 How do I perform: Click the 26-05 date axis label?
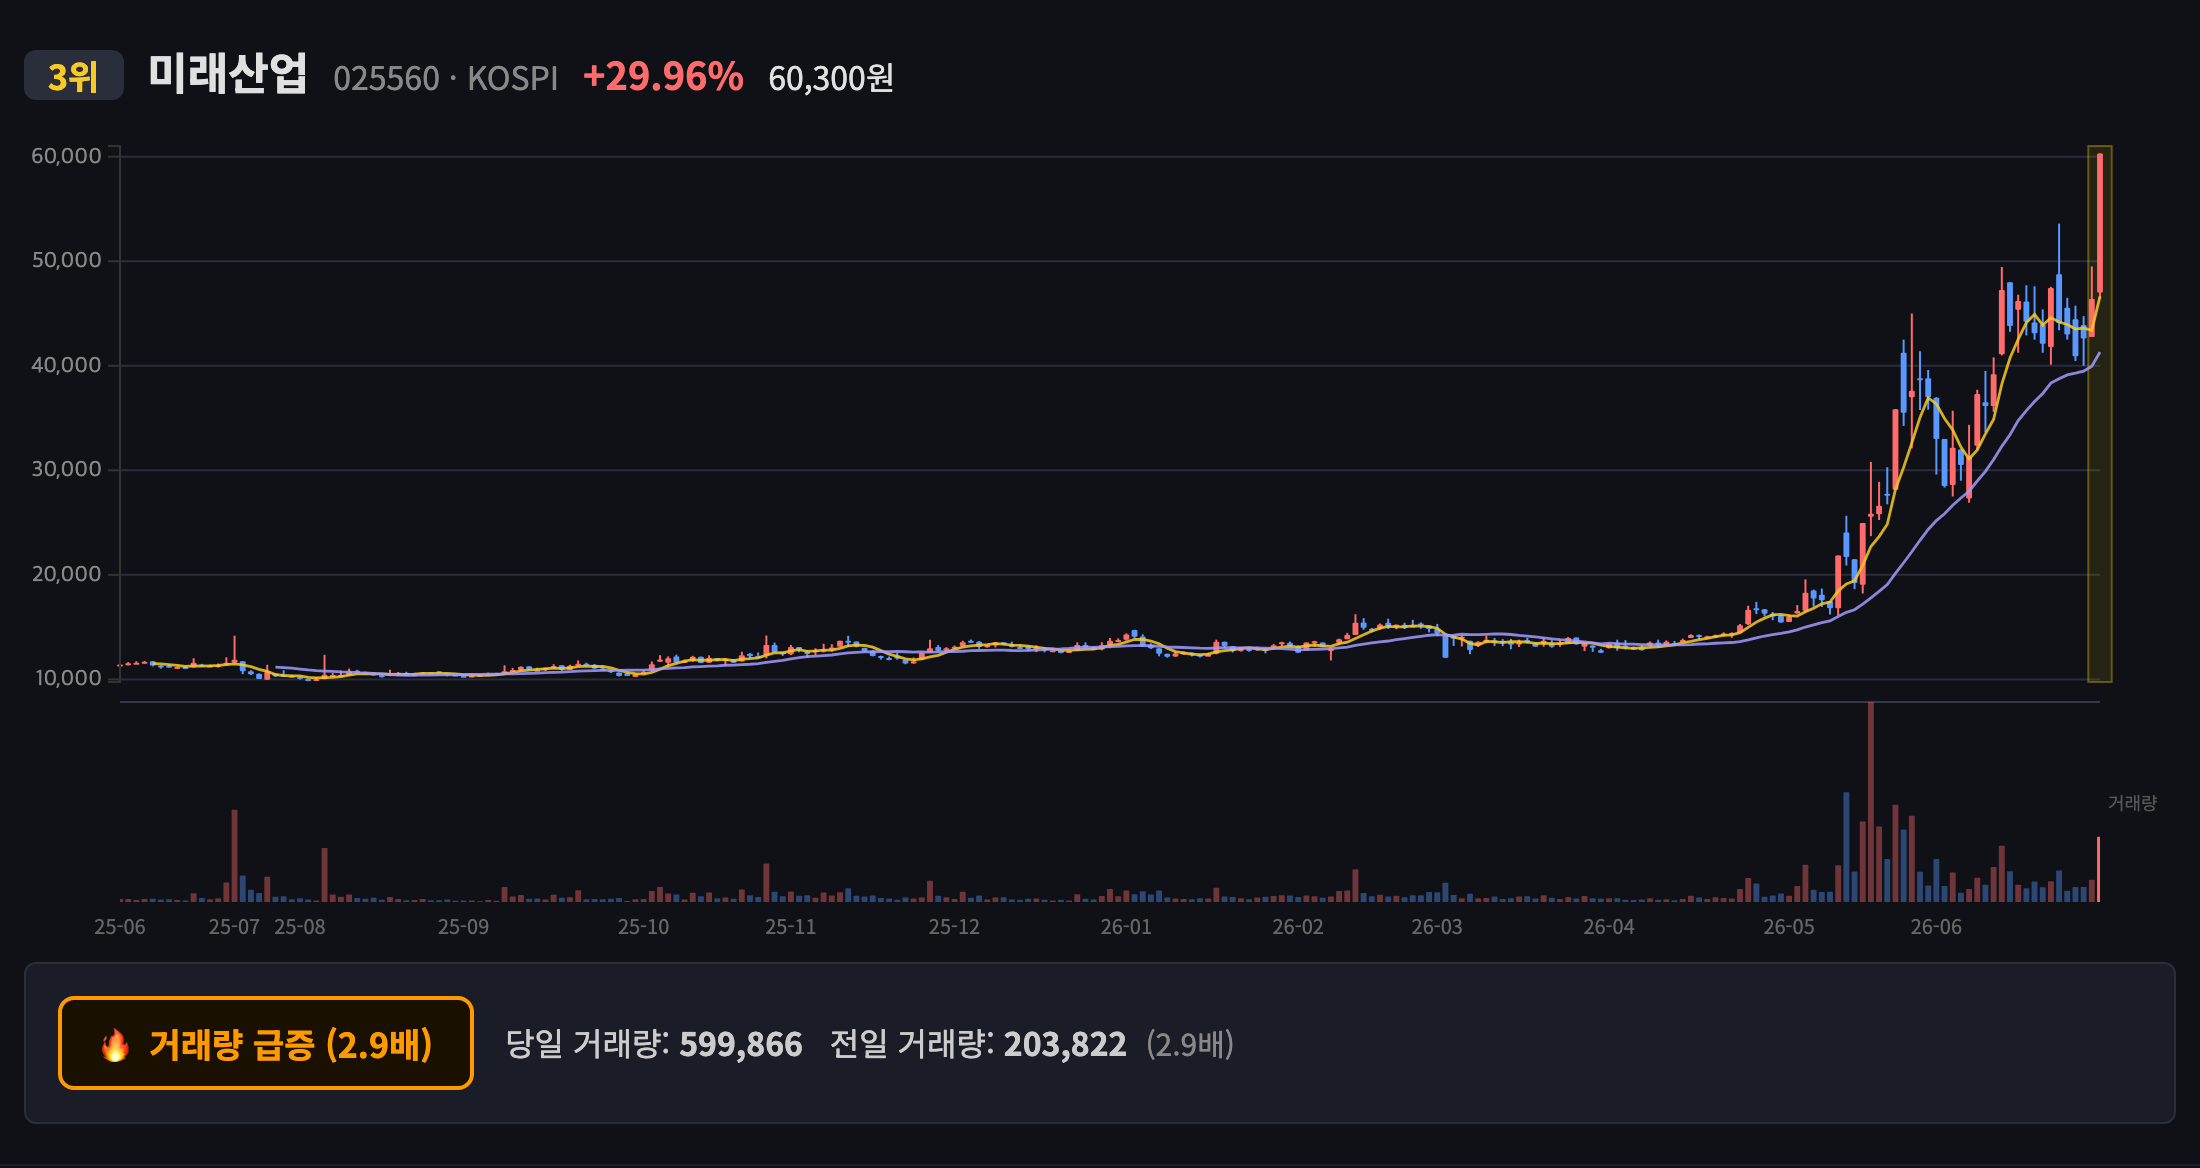click(1789, 927)
